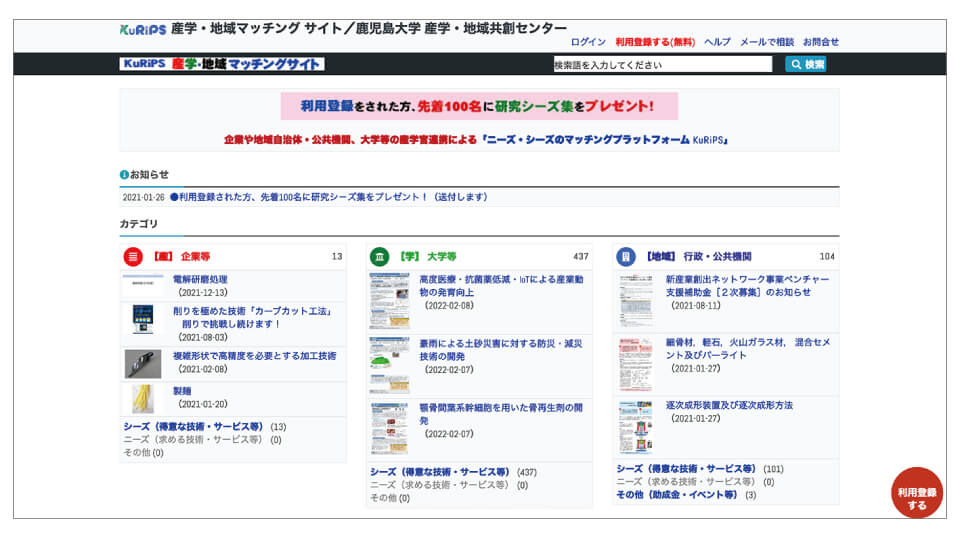This screenshot has height=540, width=960.
Task: Open the 削りを極めた技術「カーブカット工法」 entry
Action: click(252, 318)
